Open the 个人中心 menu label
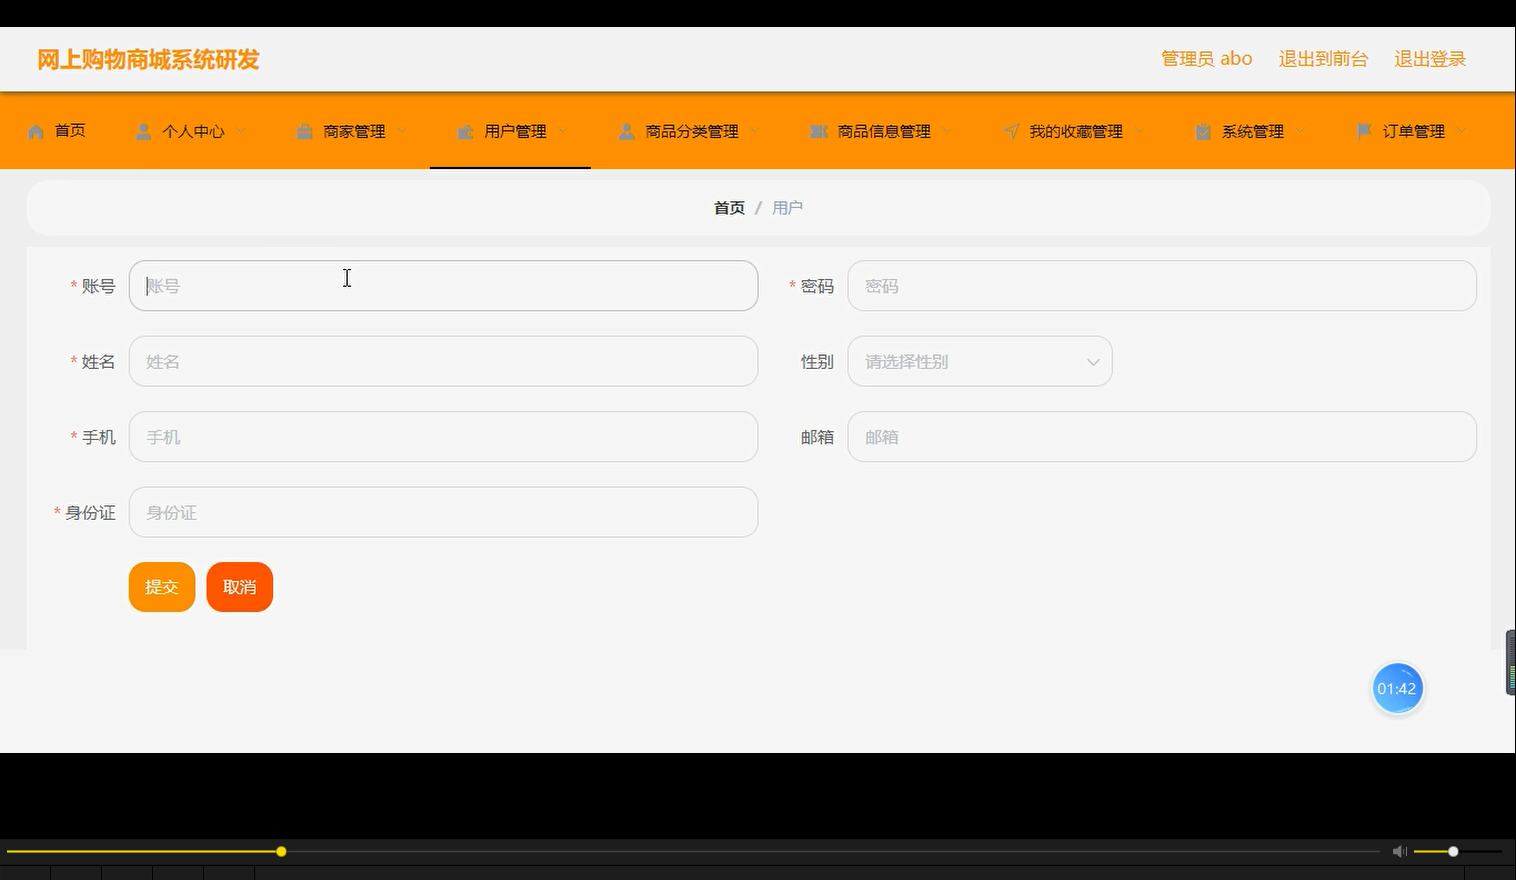The height and width of the screenshot is (880, 1516). click(193, 131)
